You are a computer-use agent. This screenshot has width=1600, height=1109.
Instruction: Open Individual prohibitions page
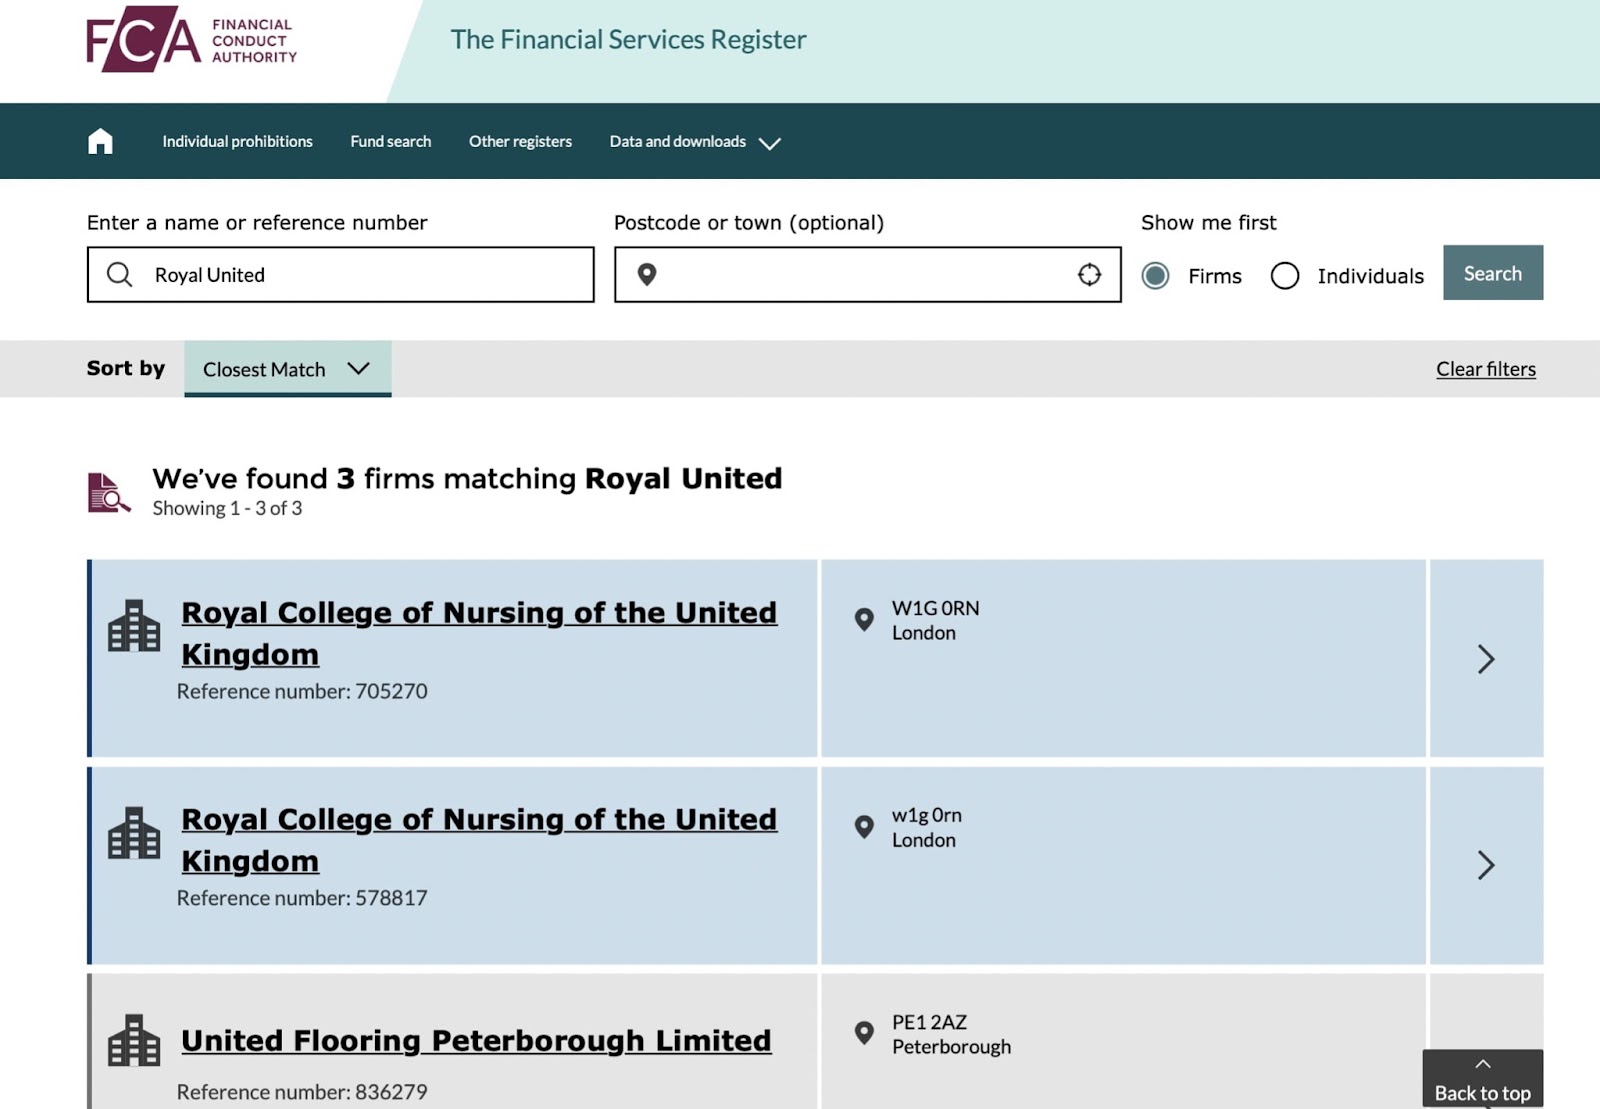point(237,142)
